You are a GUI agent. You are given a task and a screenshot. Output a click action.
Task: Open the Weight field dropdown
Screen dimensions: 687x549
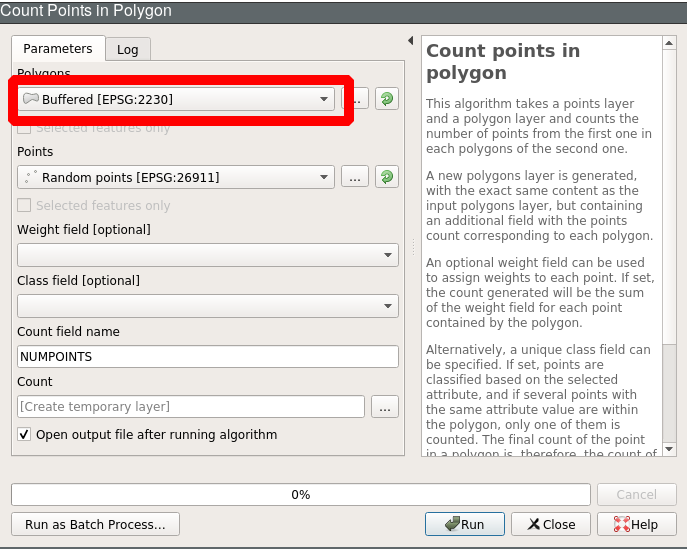(207, 255)
